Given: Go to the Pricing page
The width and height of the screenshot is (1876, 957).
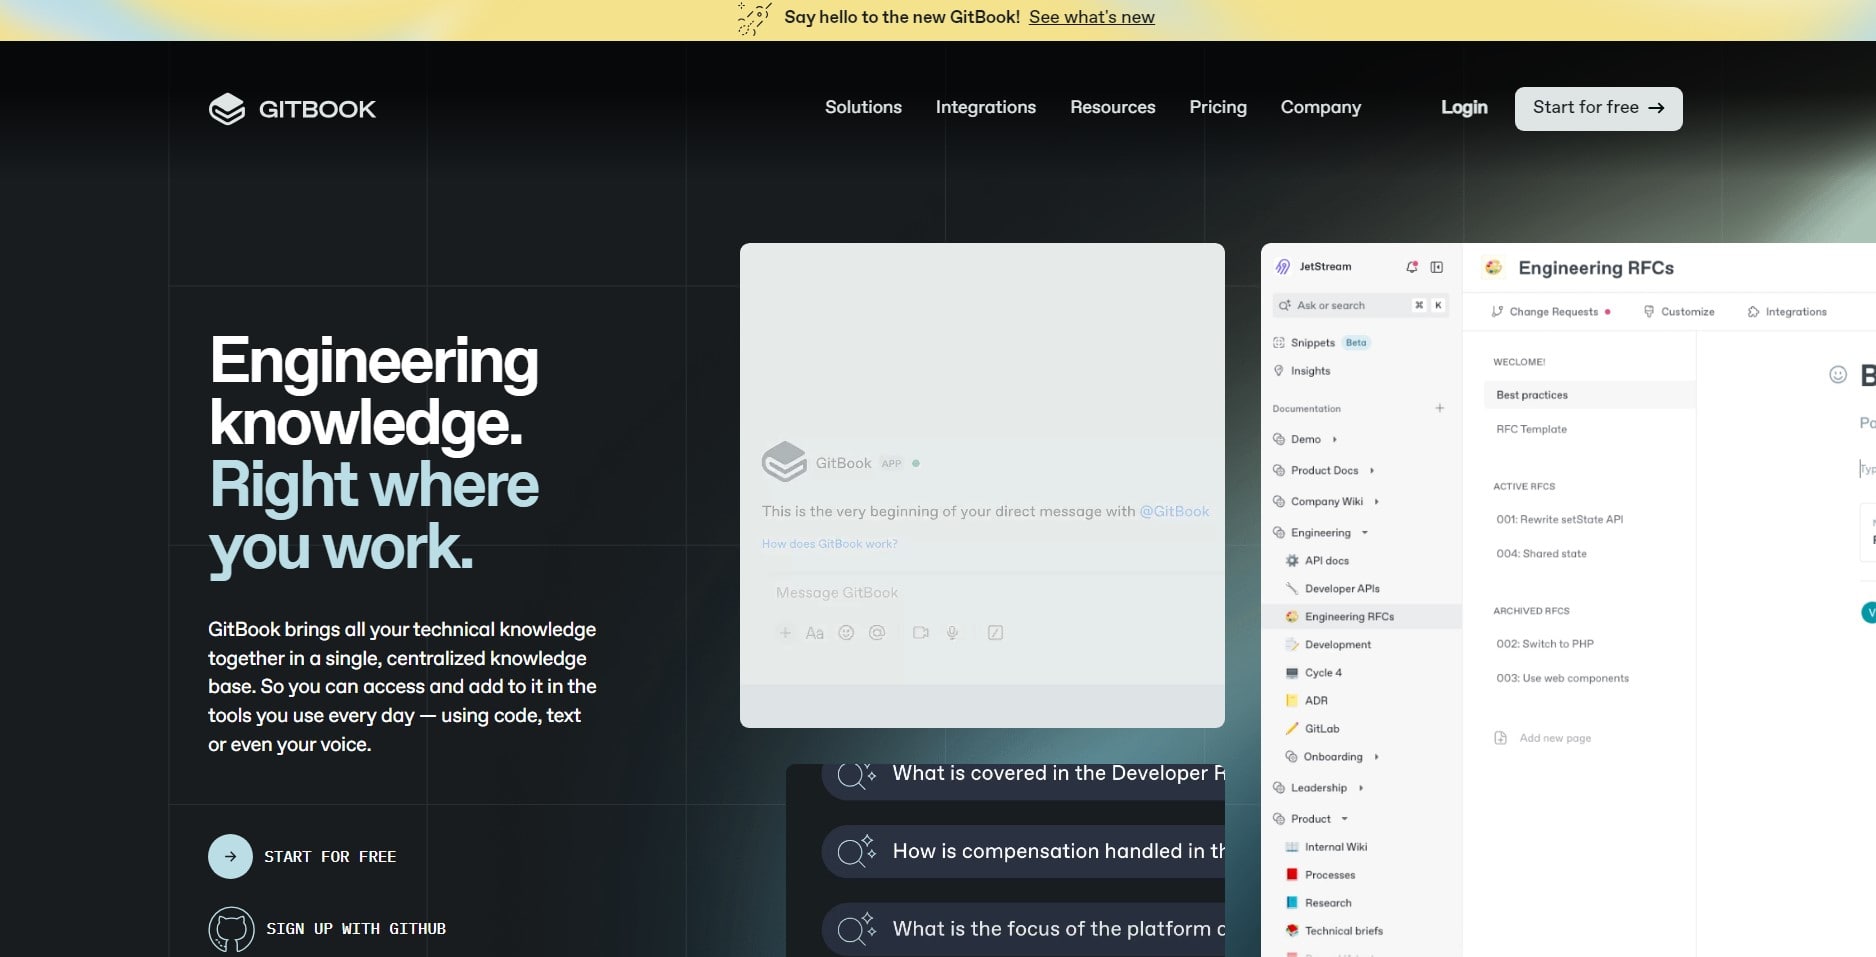Looking at the screenshot, I should click(1217, 107).
